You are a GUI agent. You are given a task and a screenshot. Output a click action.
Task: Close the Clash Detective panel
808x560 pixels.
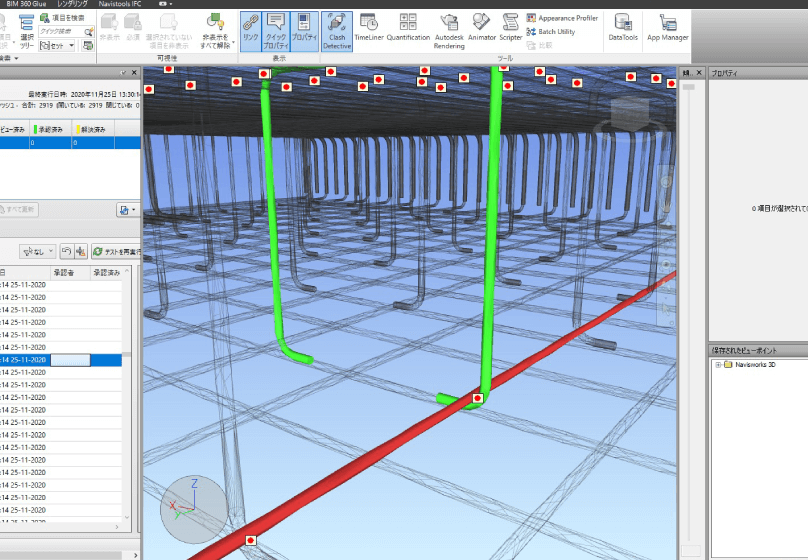pos(134,73)
